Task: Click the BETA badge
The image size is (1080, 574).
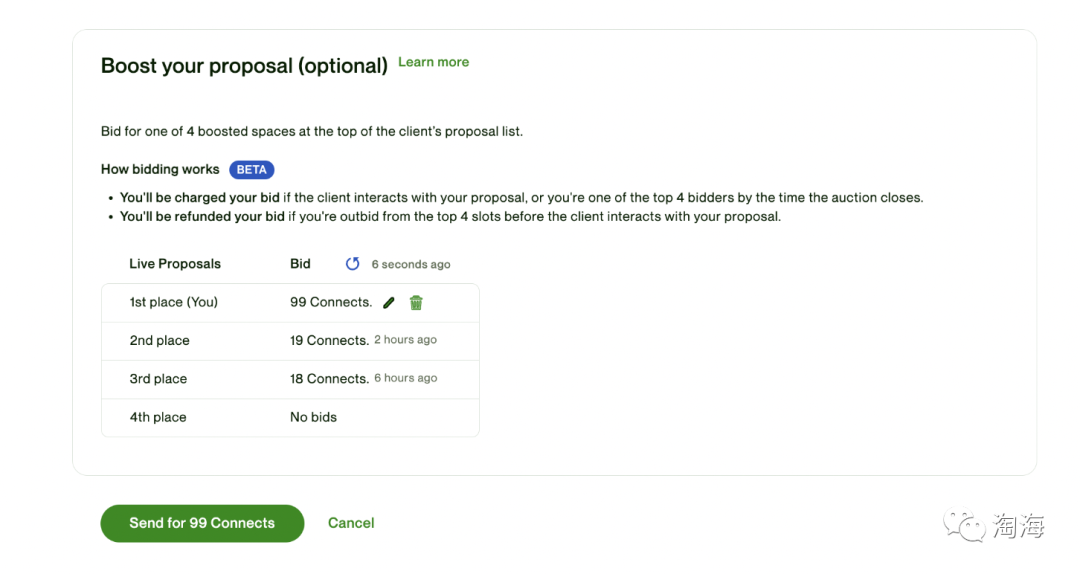Action: click(x=251, y=170)
